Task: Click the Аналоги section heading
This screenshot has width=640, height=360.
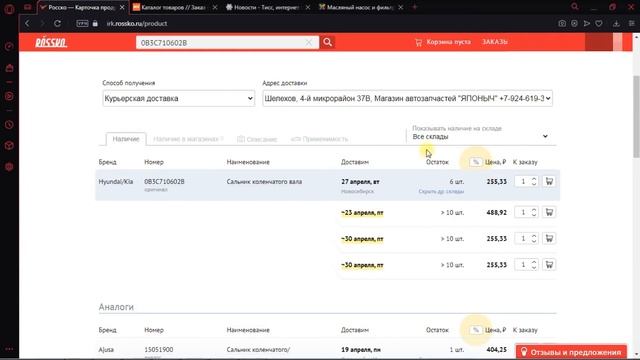Action: pos(116,307)
